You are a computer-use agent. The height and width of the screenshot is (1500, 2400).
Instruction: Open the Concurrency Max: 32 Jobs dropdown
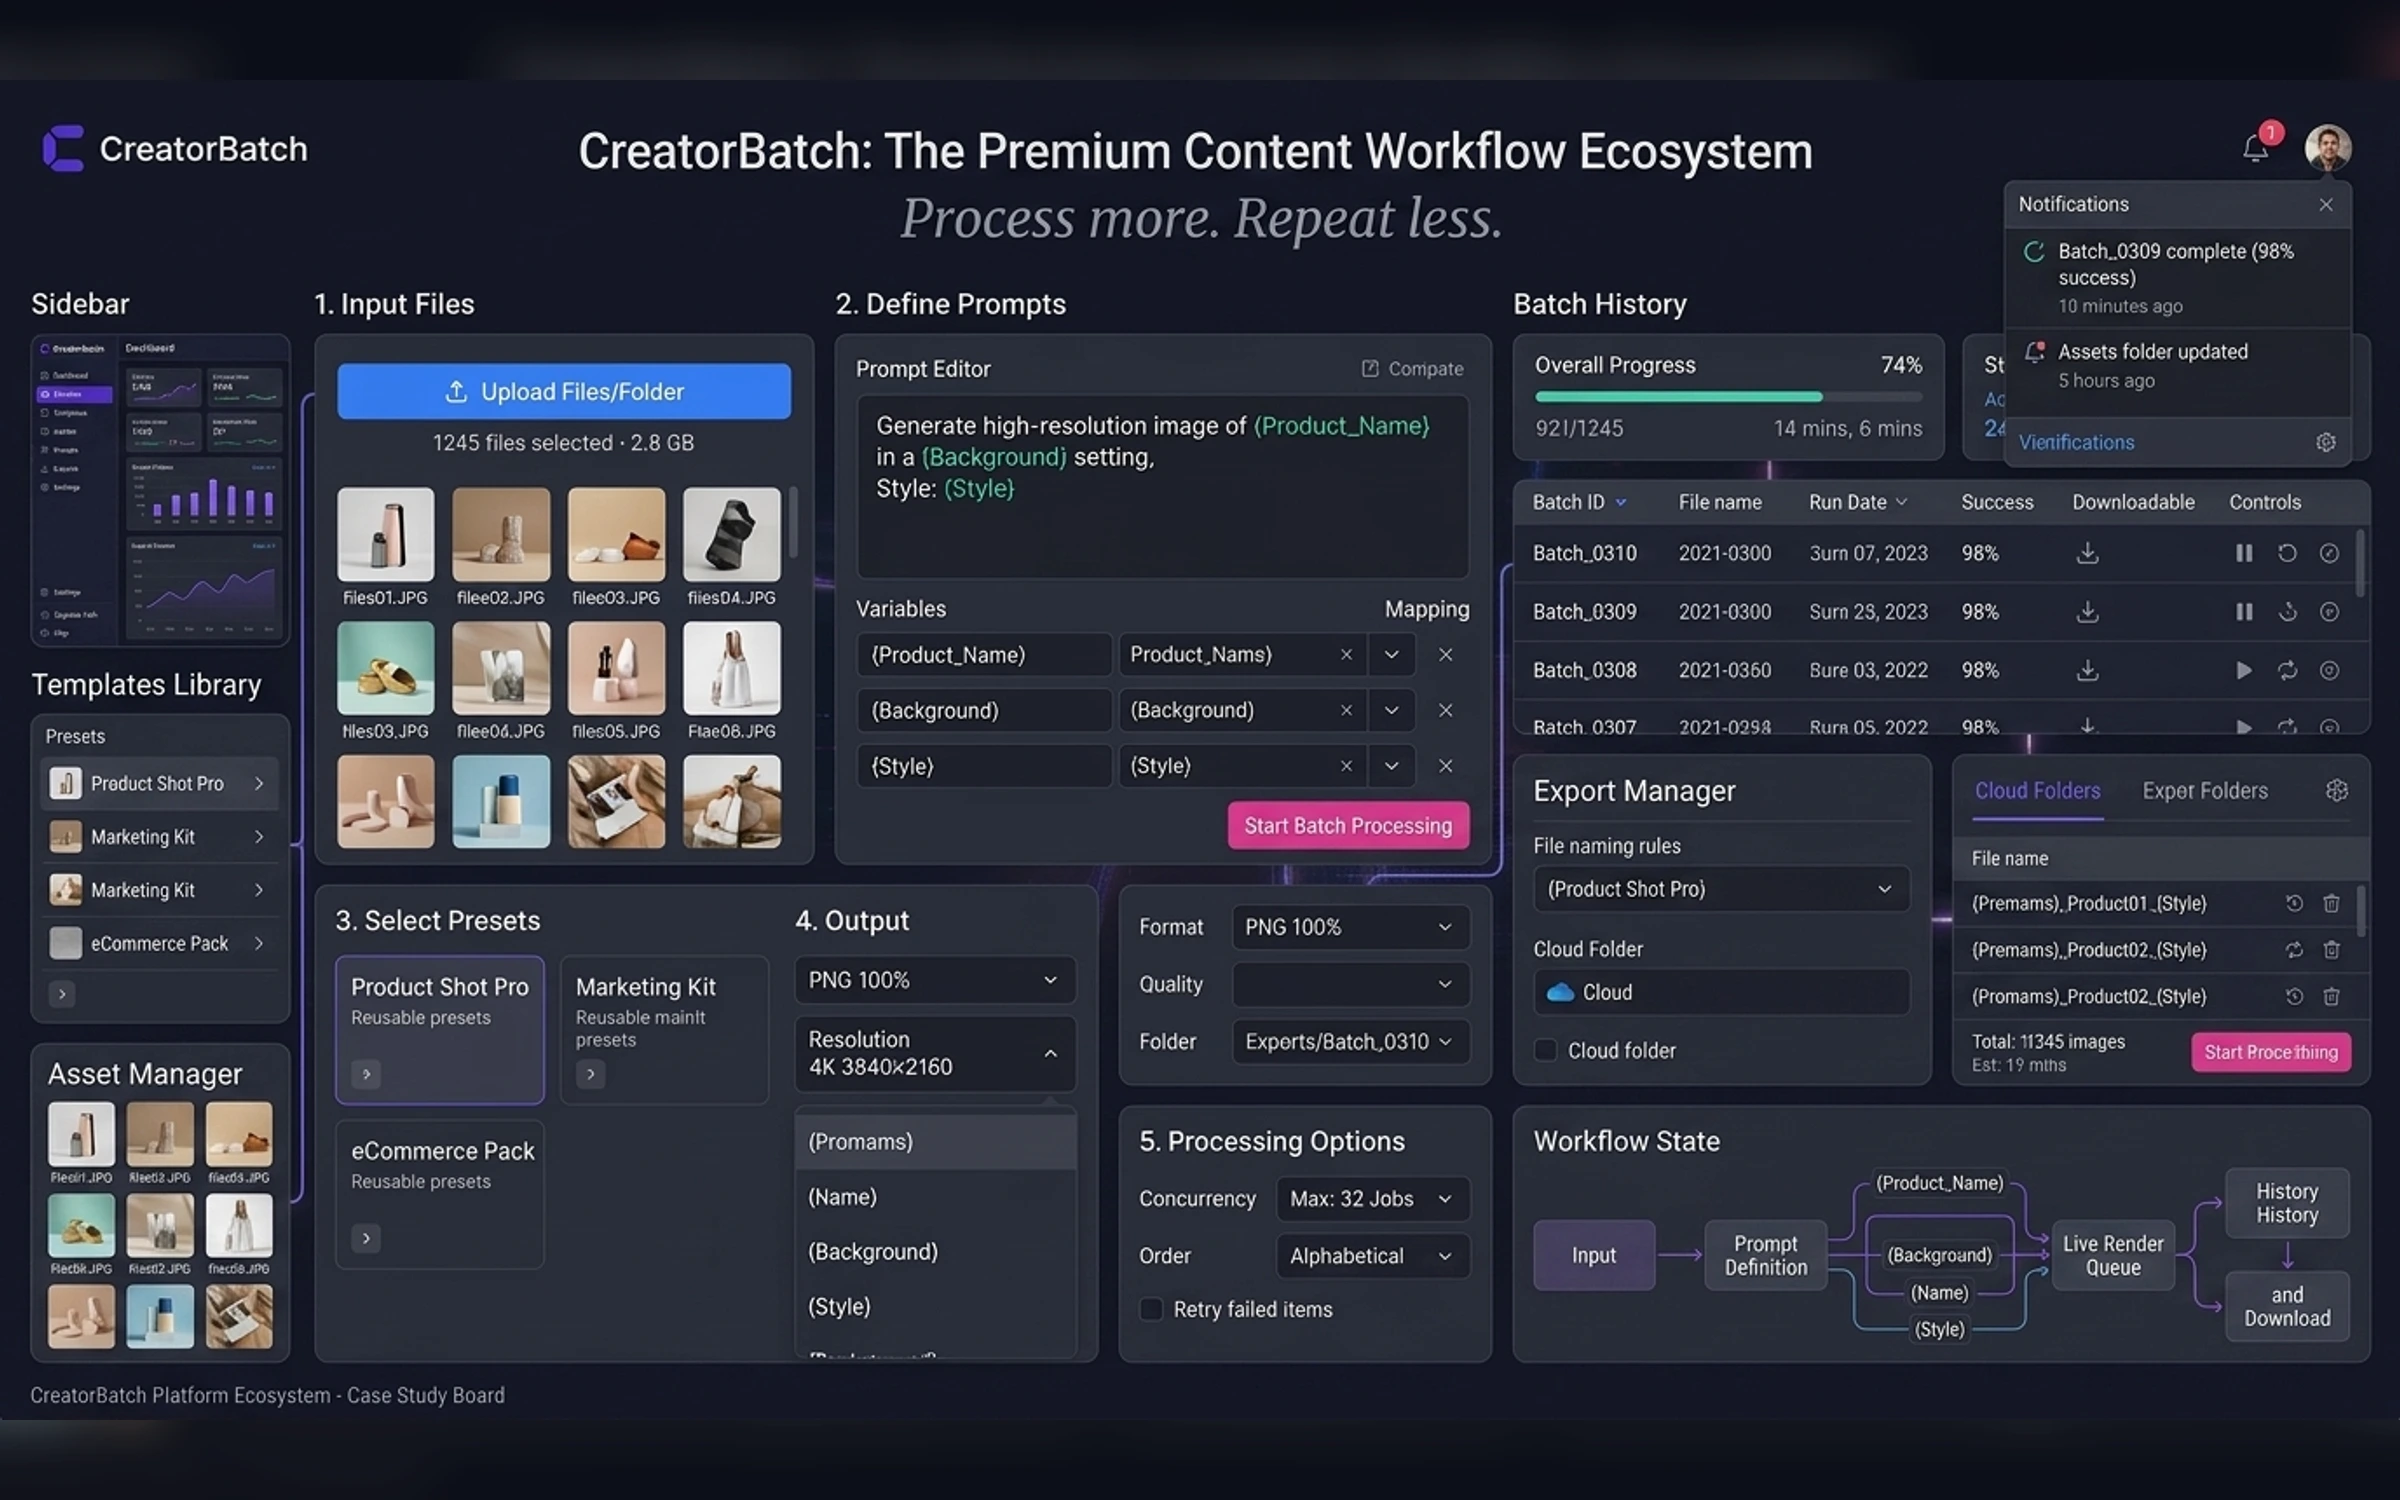tap(1372, 1198)
